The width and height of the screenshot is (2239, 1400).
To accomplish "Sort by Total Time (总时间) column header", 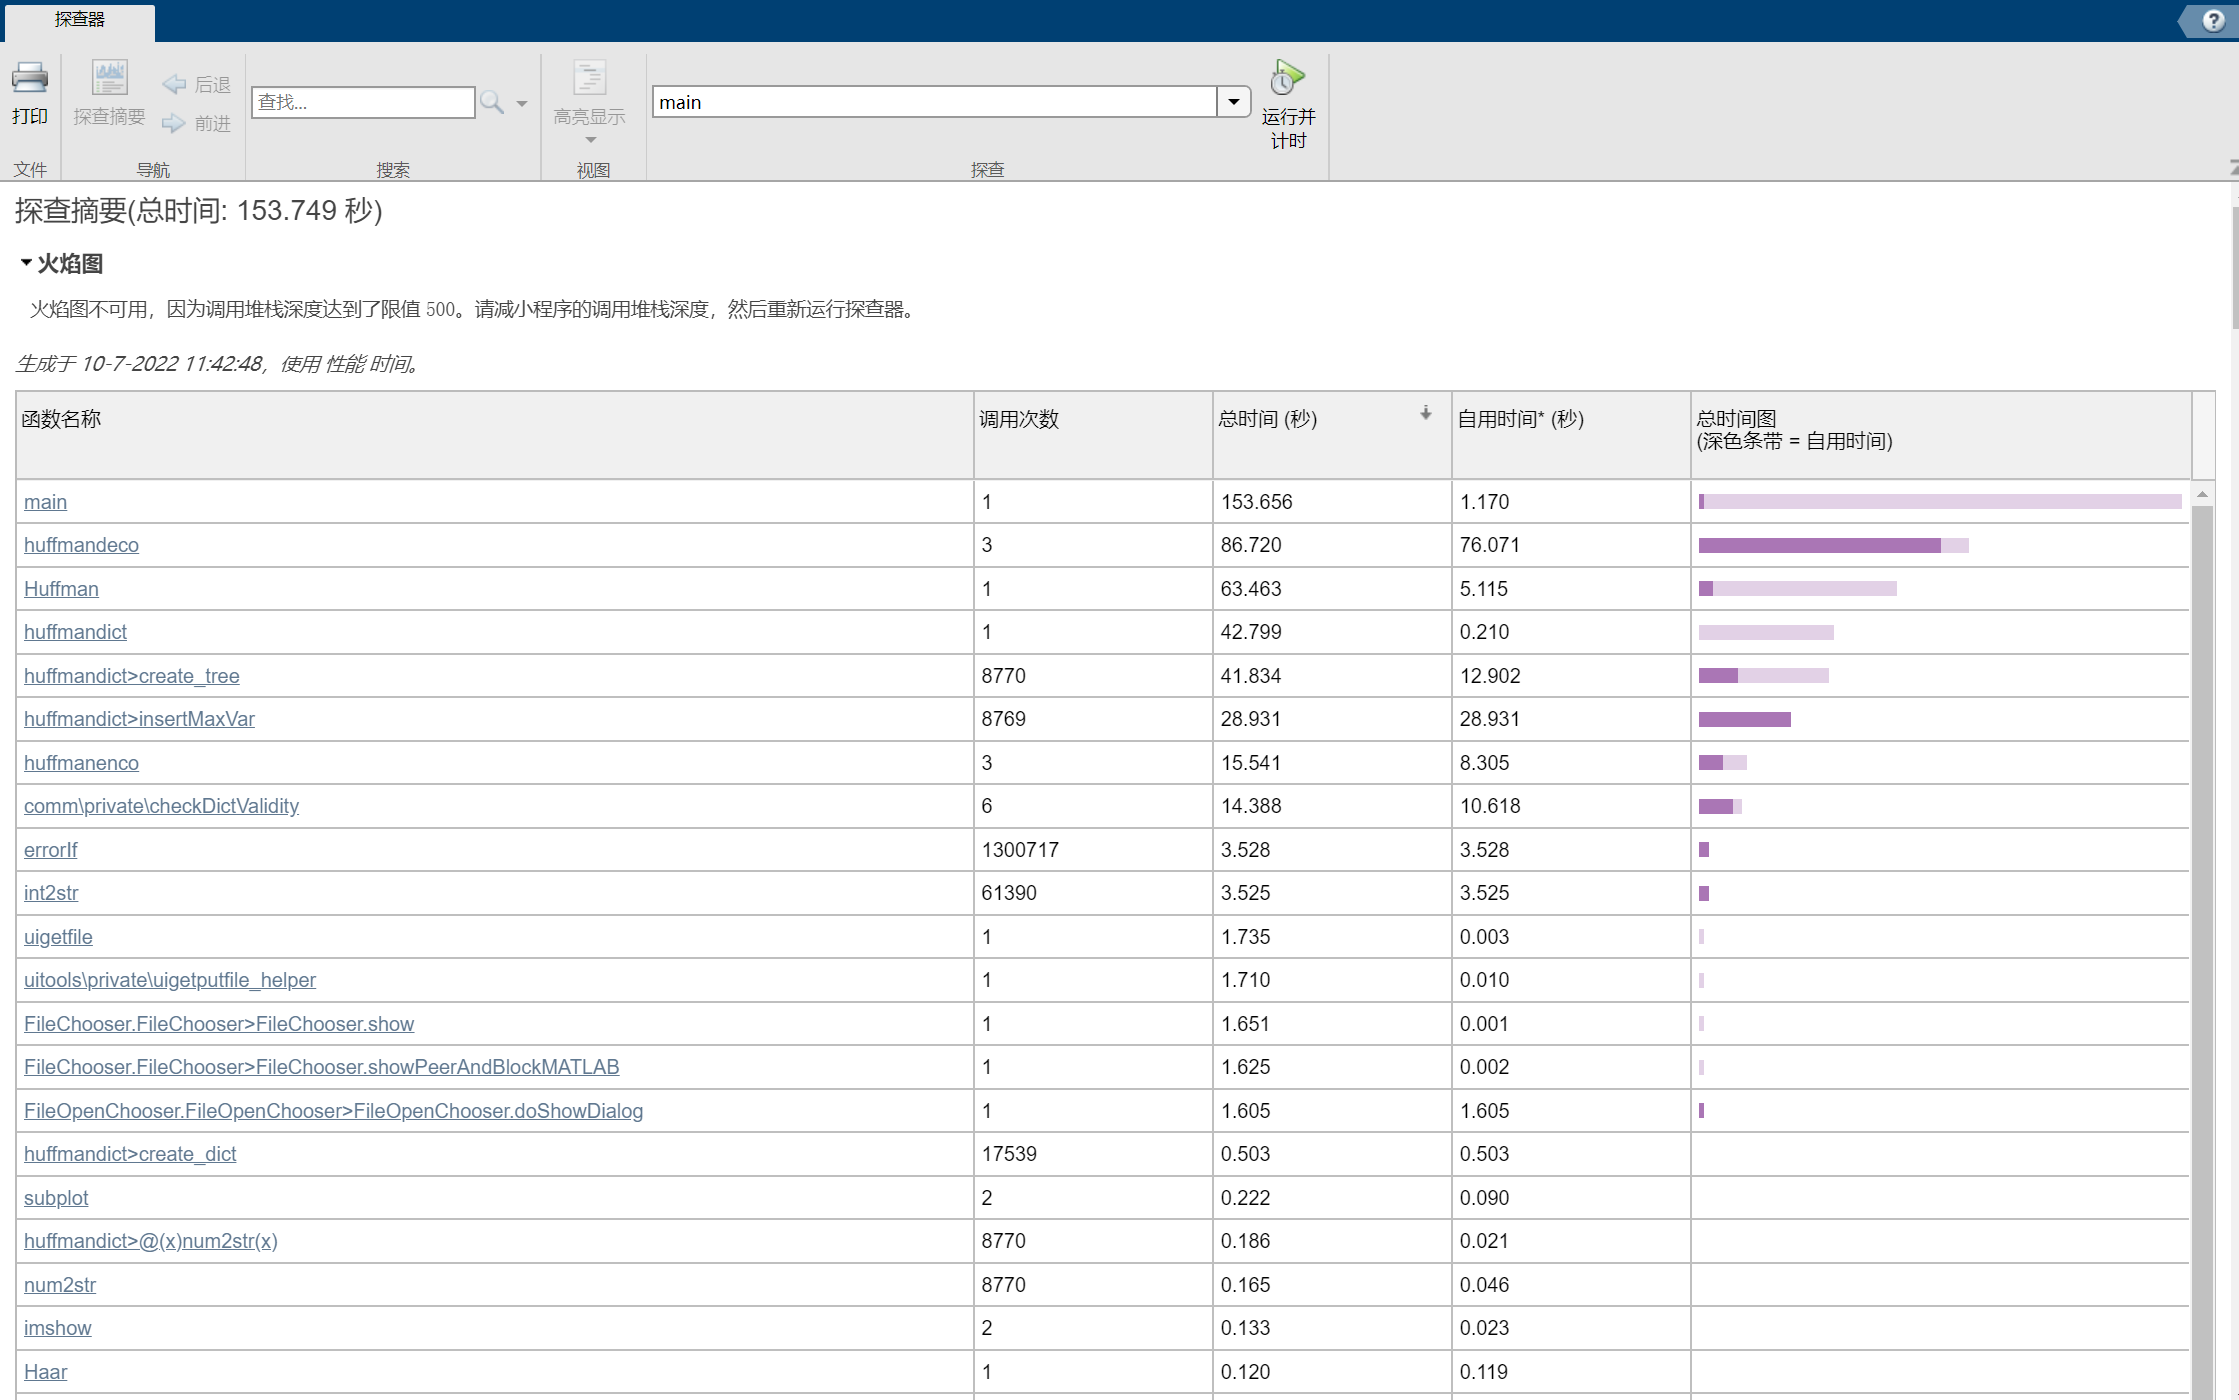I will [1267, 419].
